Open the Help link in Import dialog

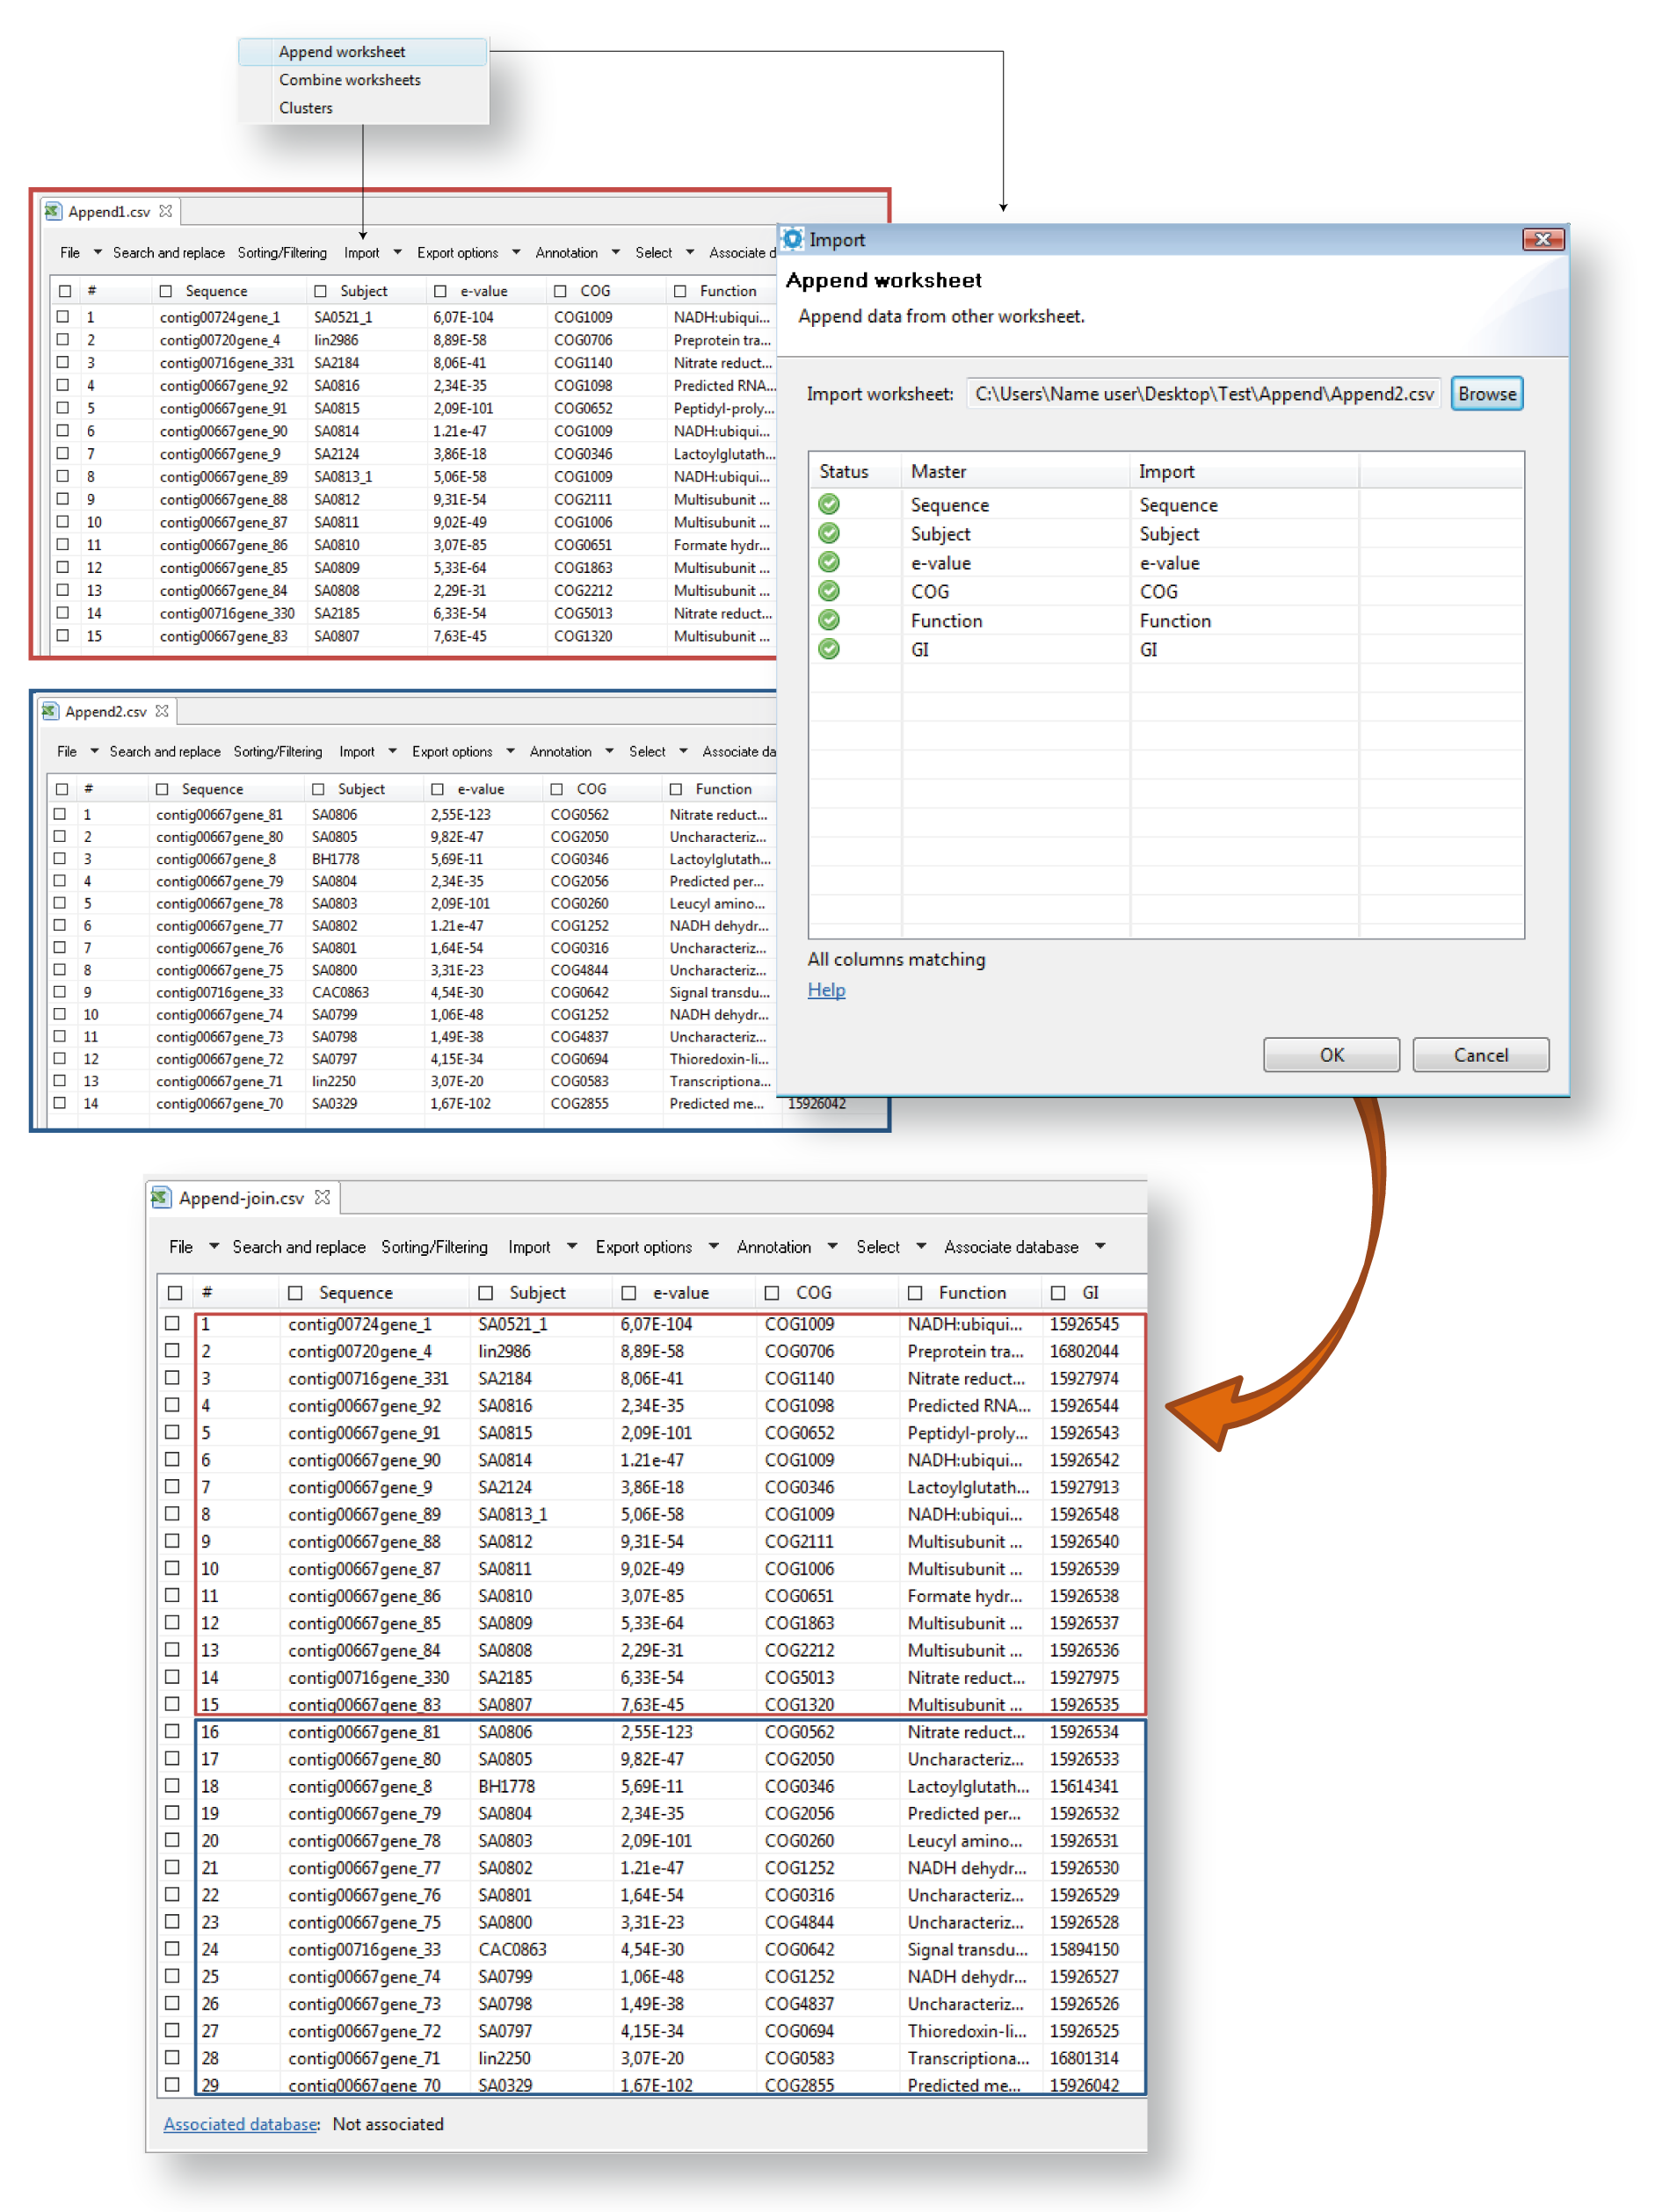(x=826, y=990)
